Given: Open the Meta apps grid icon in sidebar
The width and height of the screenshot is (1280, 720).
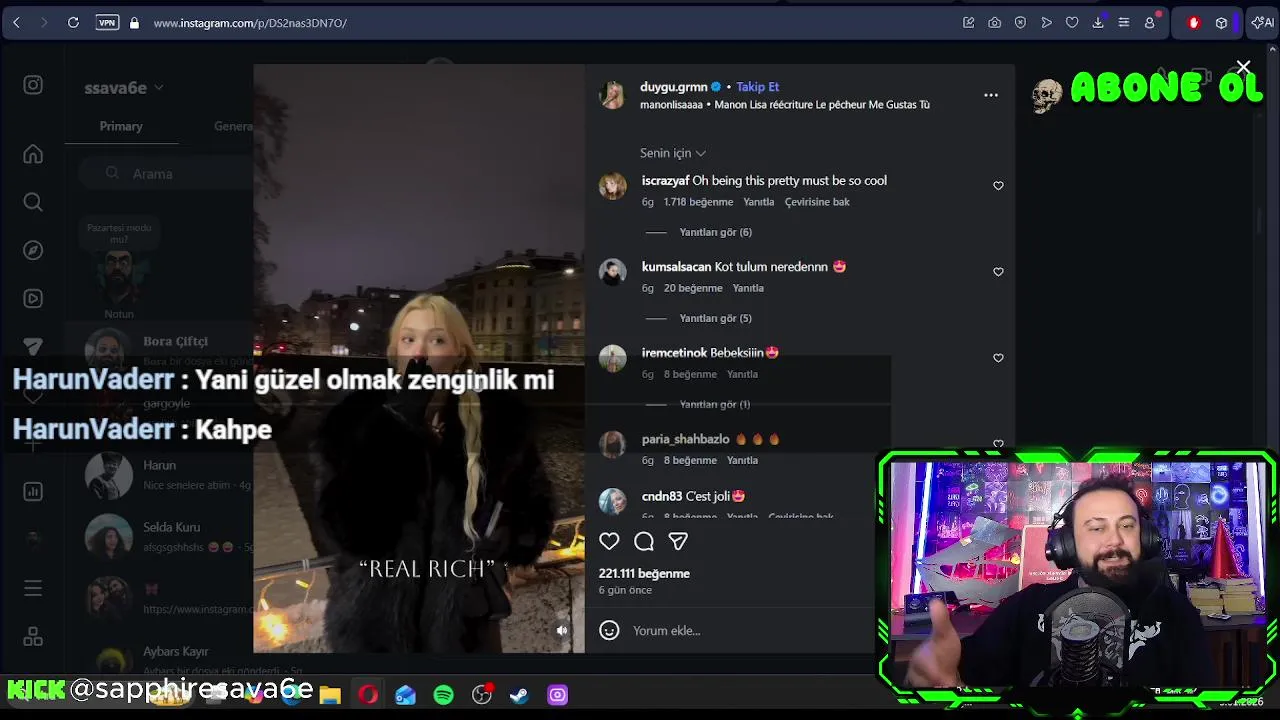Looking at the screenshot, I should coord(33,636).
